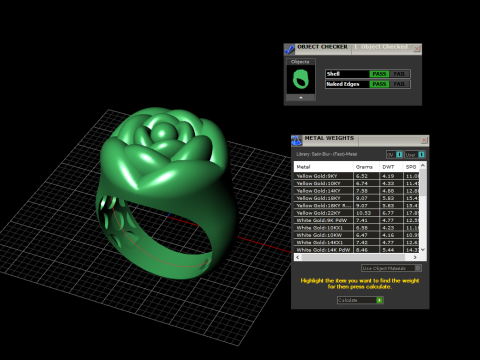
Task: Click the horizontal scrollbar thumb in metal list
Action: point(353,257)
